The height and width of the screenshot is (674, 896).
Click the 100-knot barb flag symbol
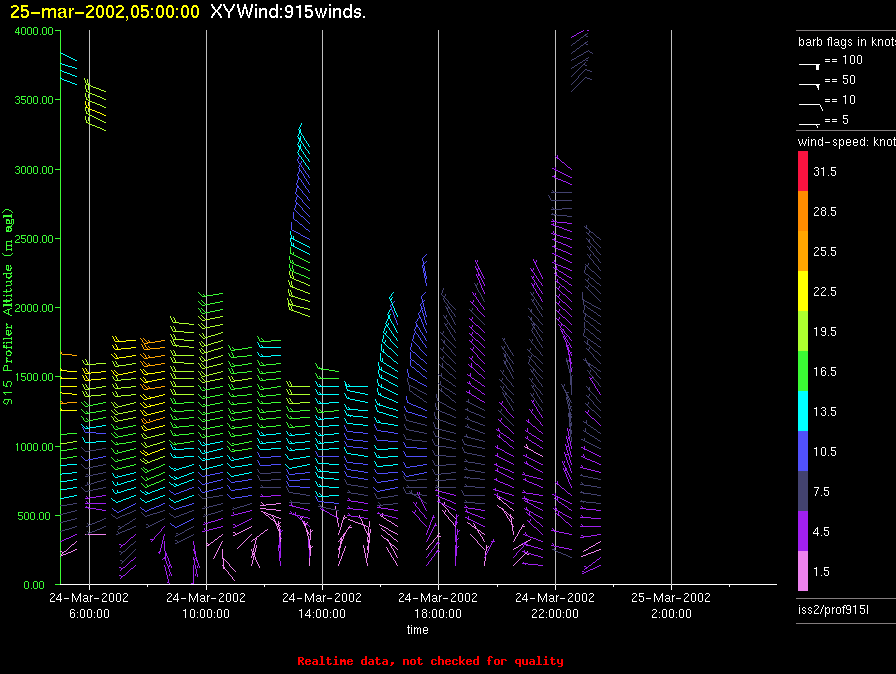809,62
